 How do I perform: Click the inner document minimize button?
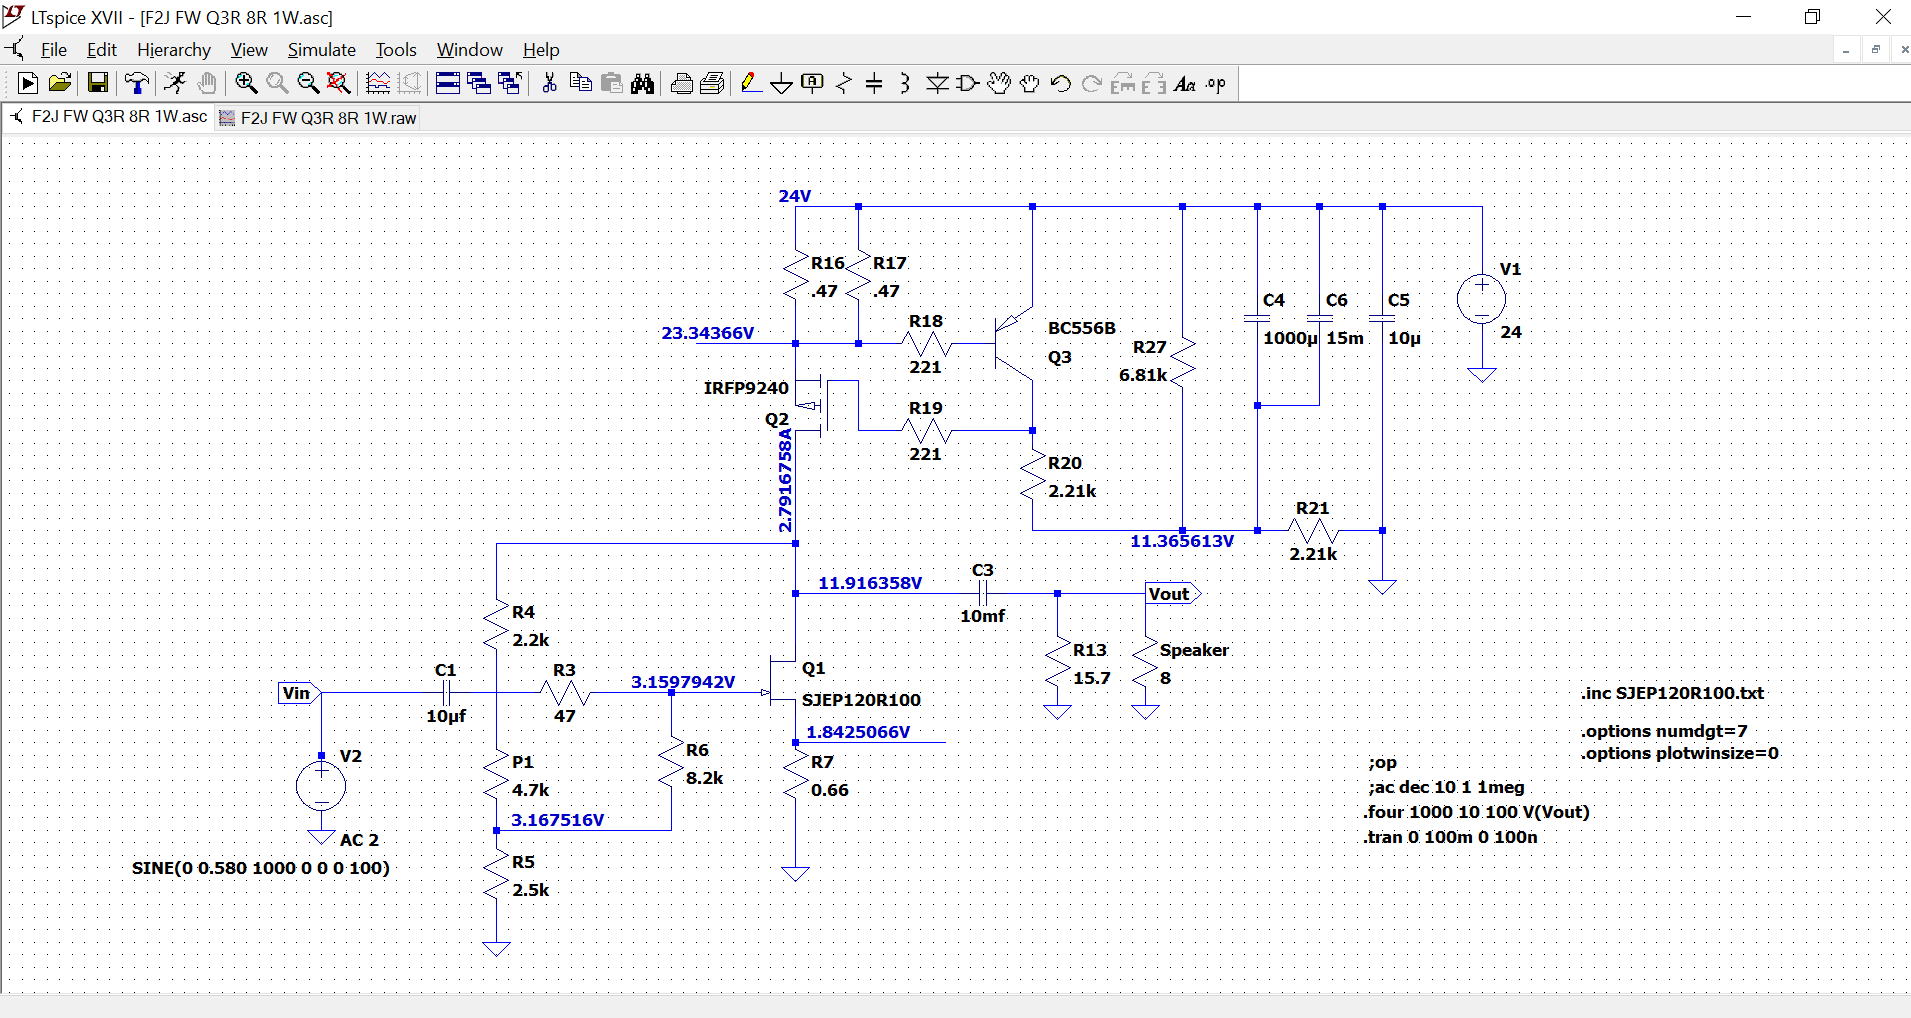click(x=1846, y=49)
